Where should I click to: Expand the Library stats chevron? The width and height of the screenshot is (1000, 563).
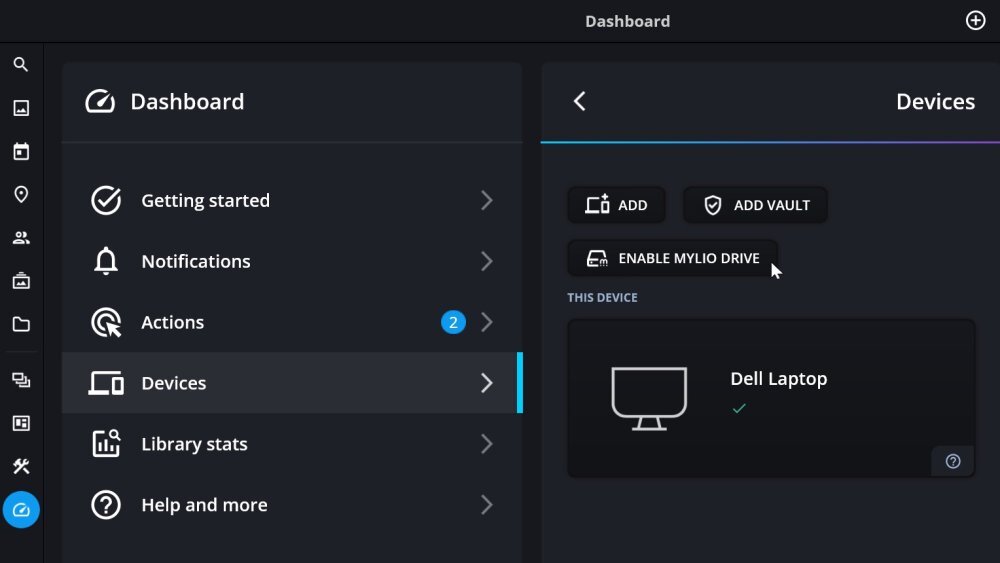(487, 444)
